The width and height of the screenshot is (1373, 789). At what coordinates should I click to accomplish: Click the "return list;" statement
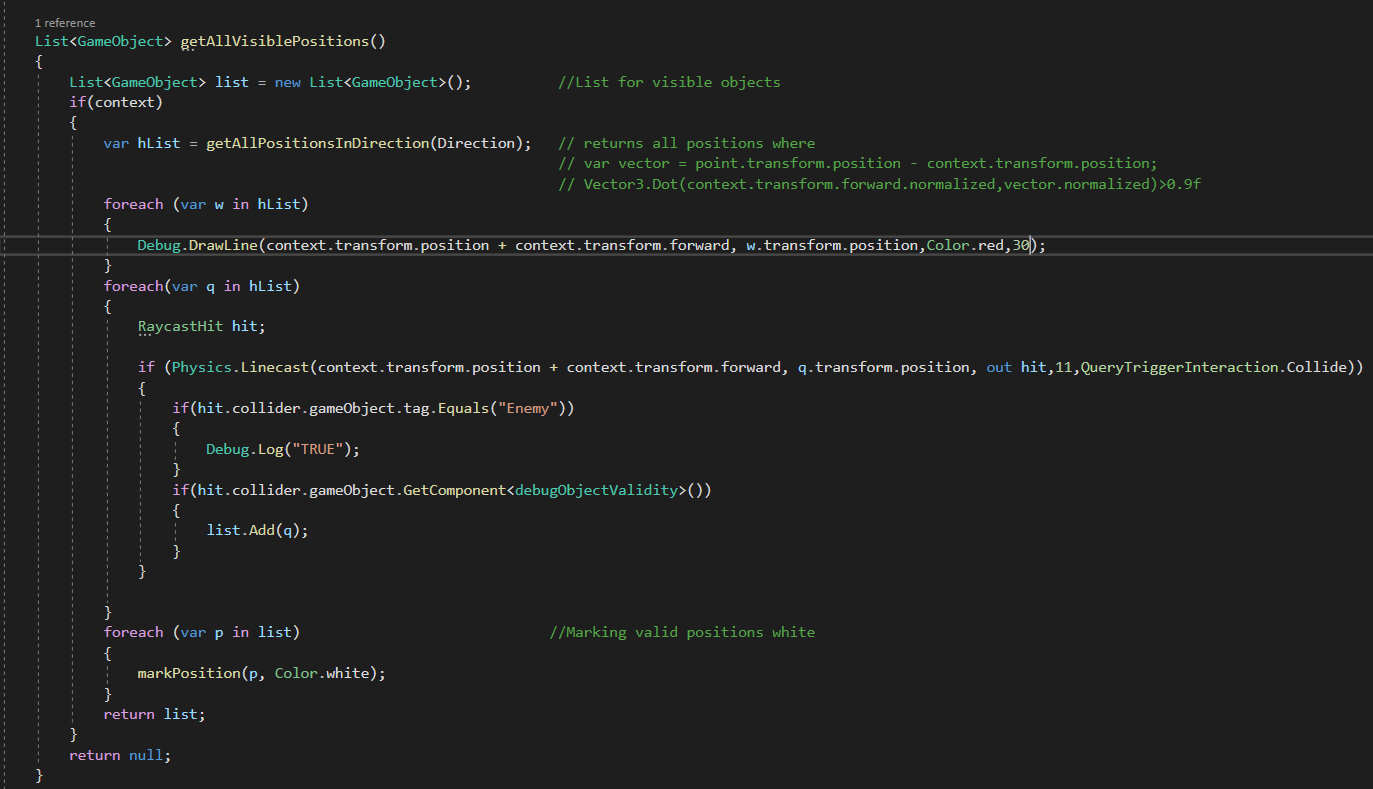154,714
